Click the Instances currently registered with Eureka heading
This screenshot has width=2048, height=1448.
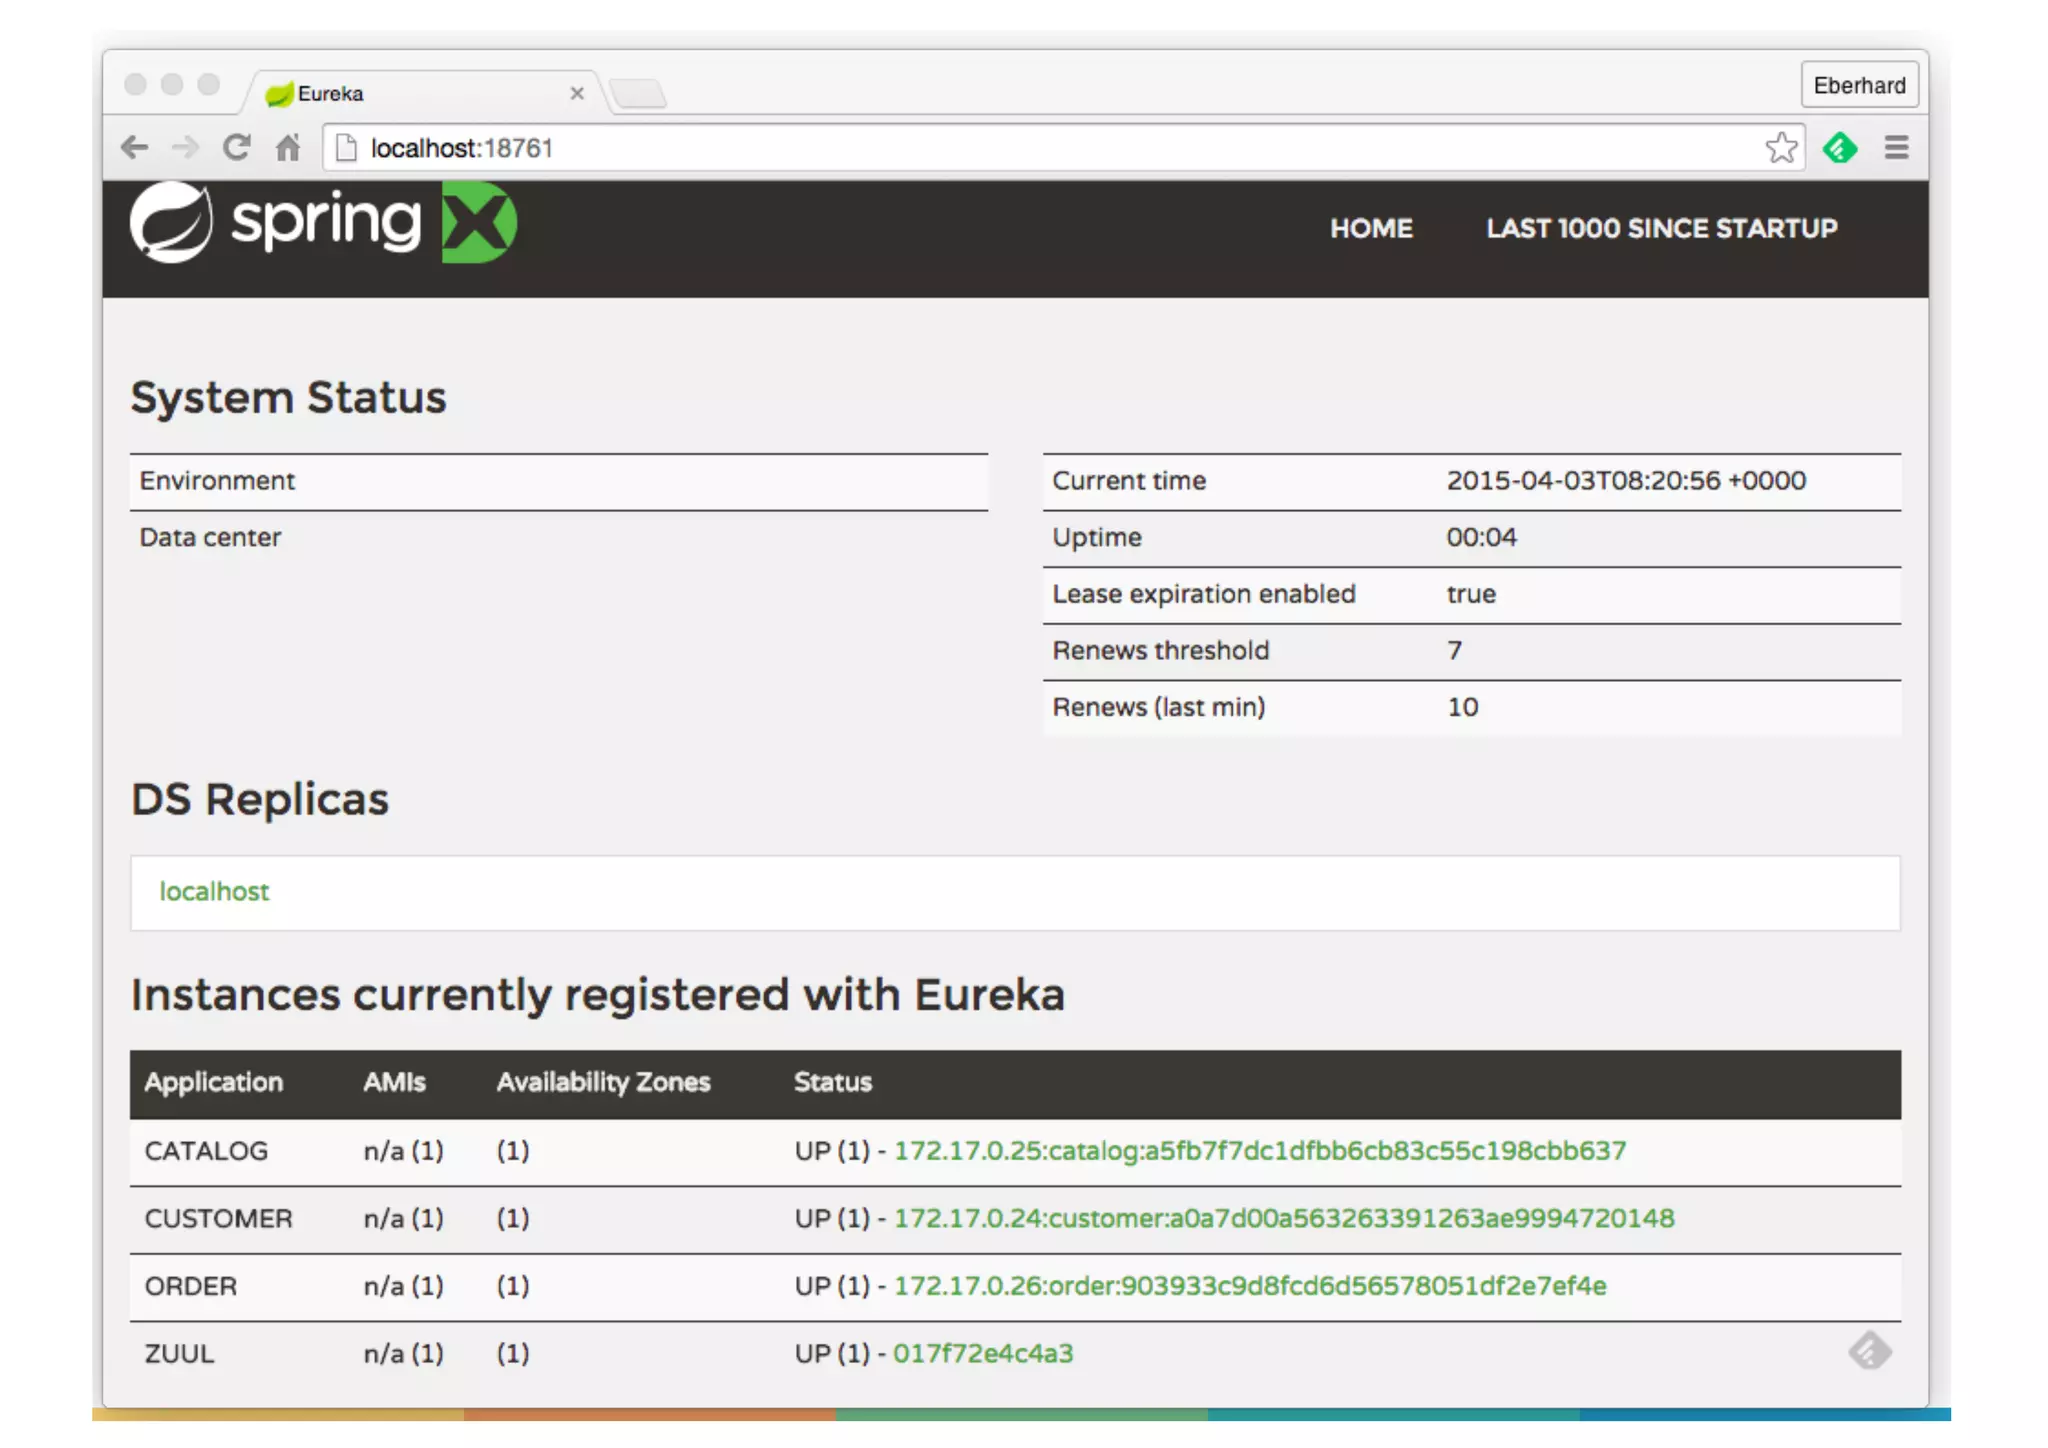598,995
